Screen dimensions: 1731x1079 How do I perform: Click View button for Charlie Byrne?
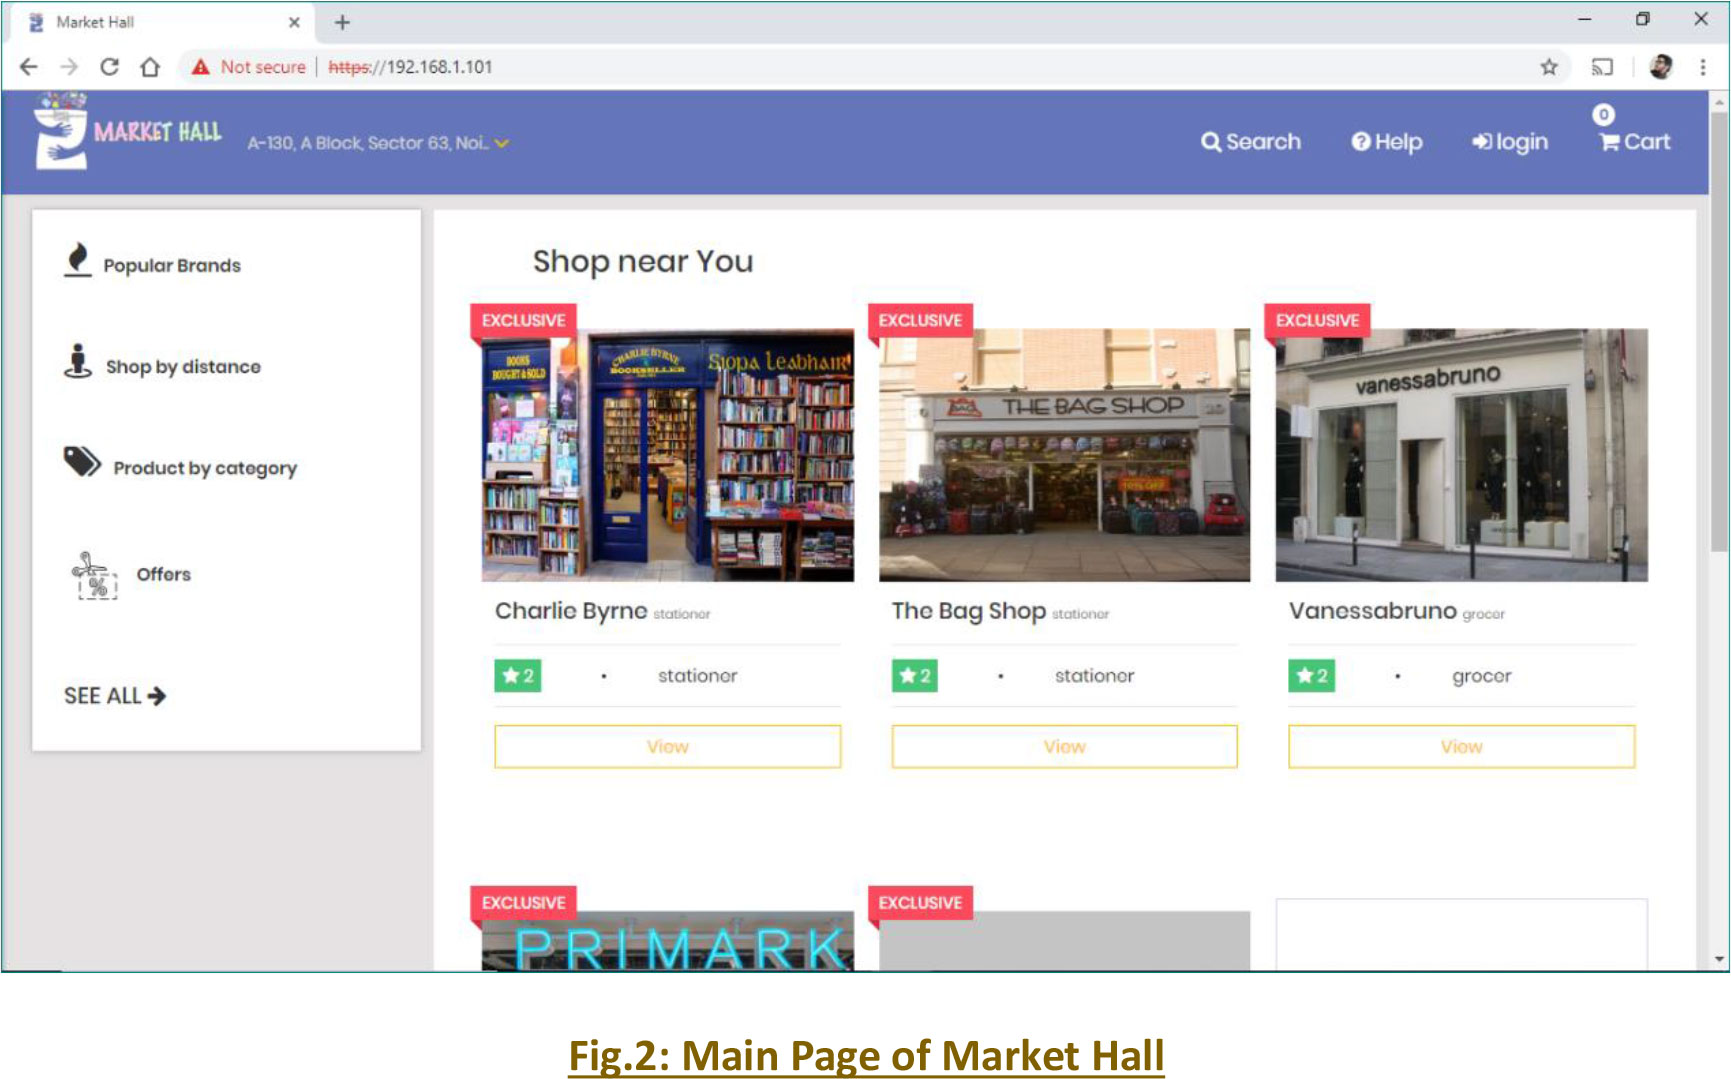point(667,746)
